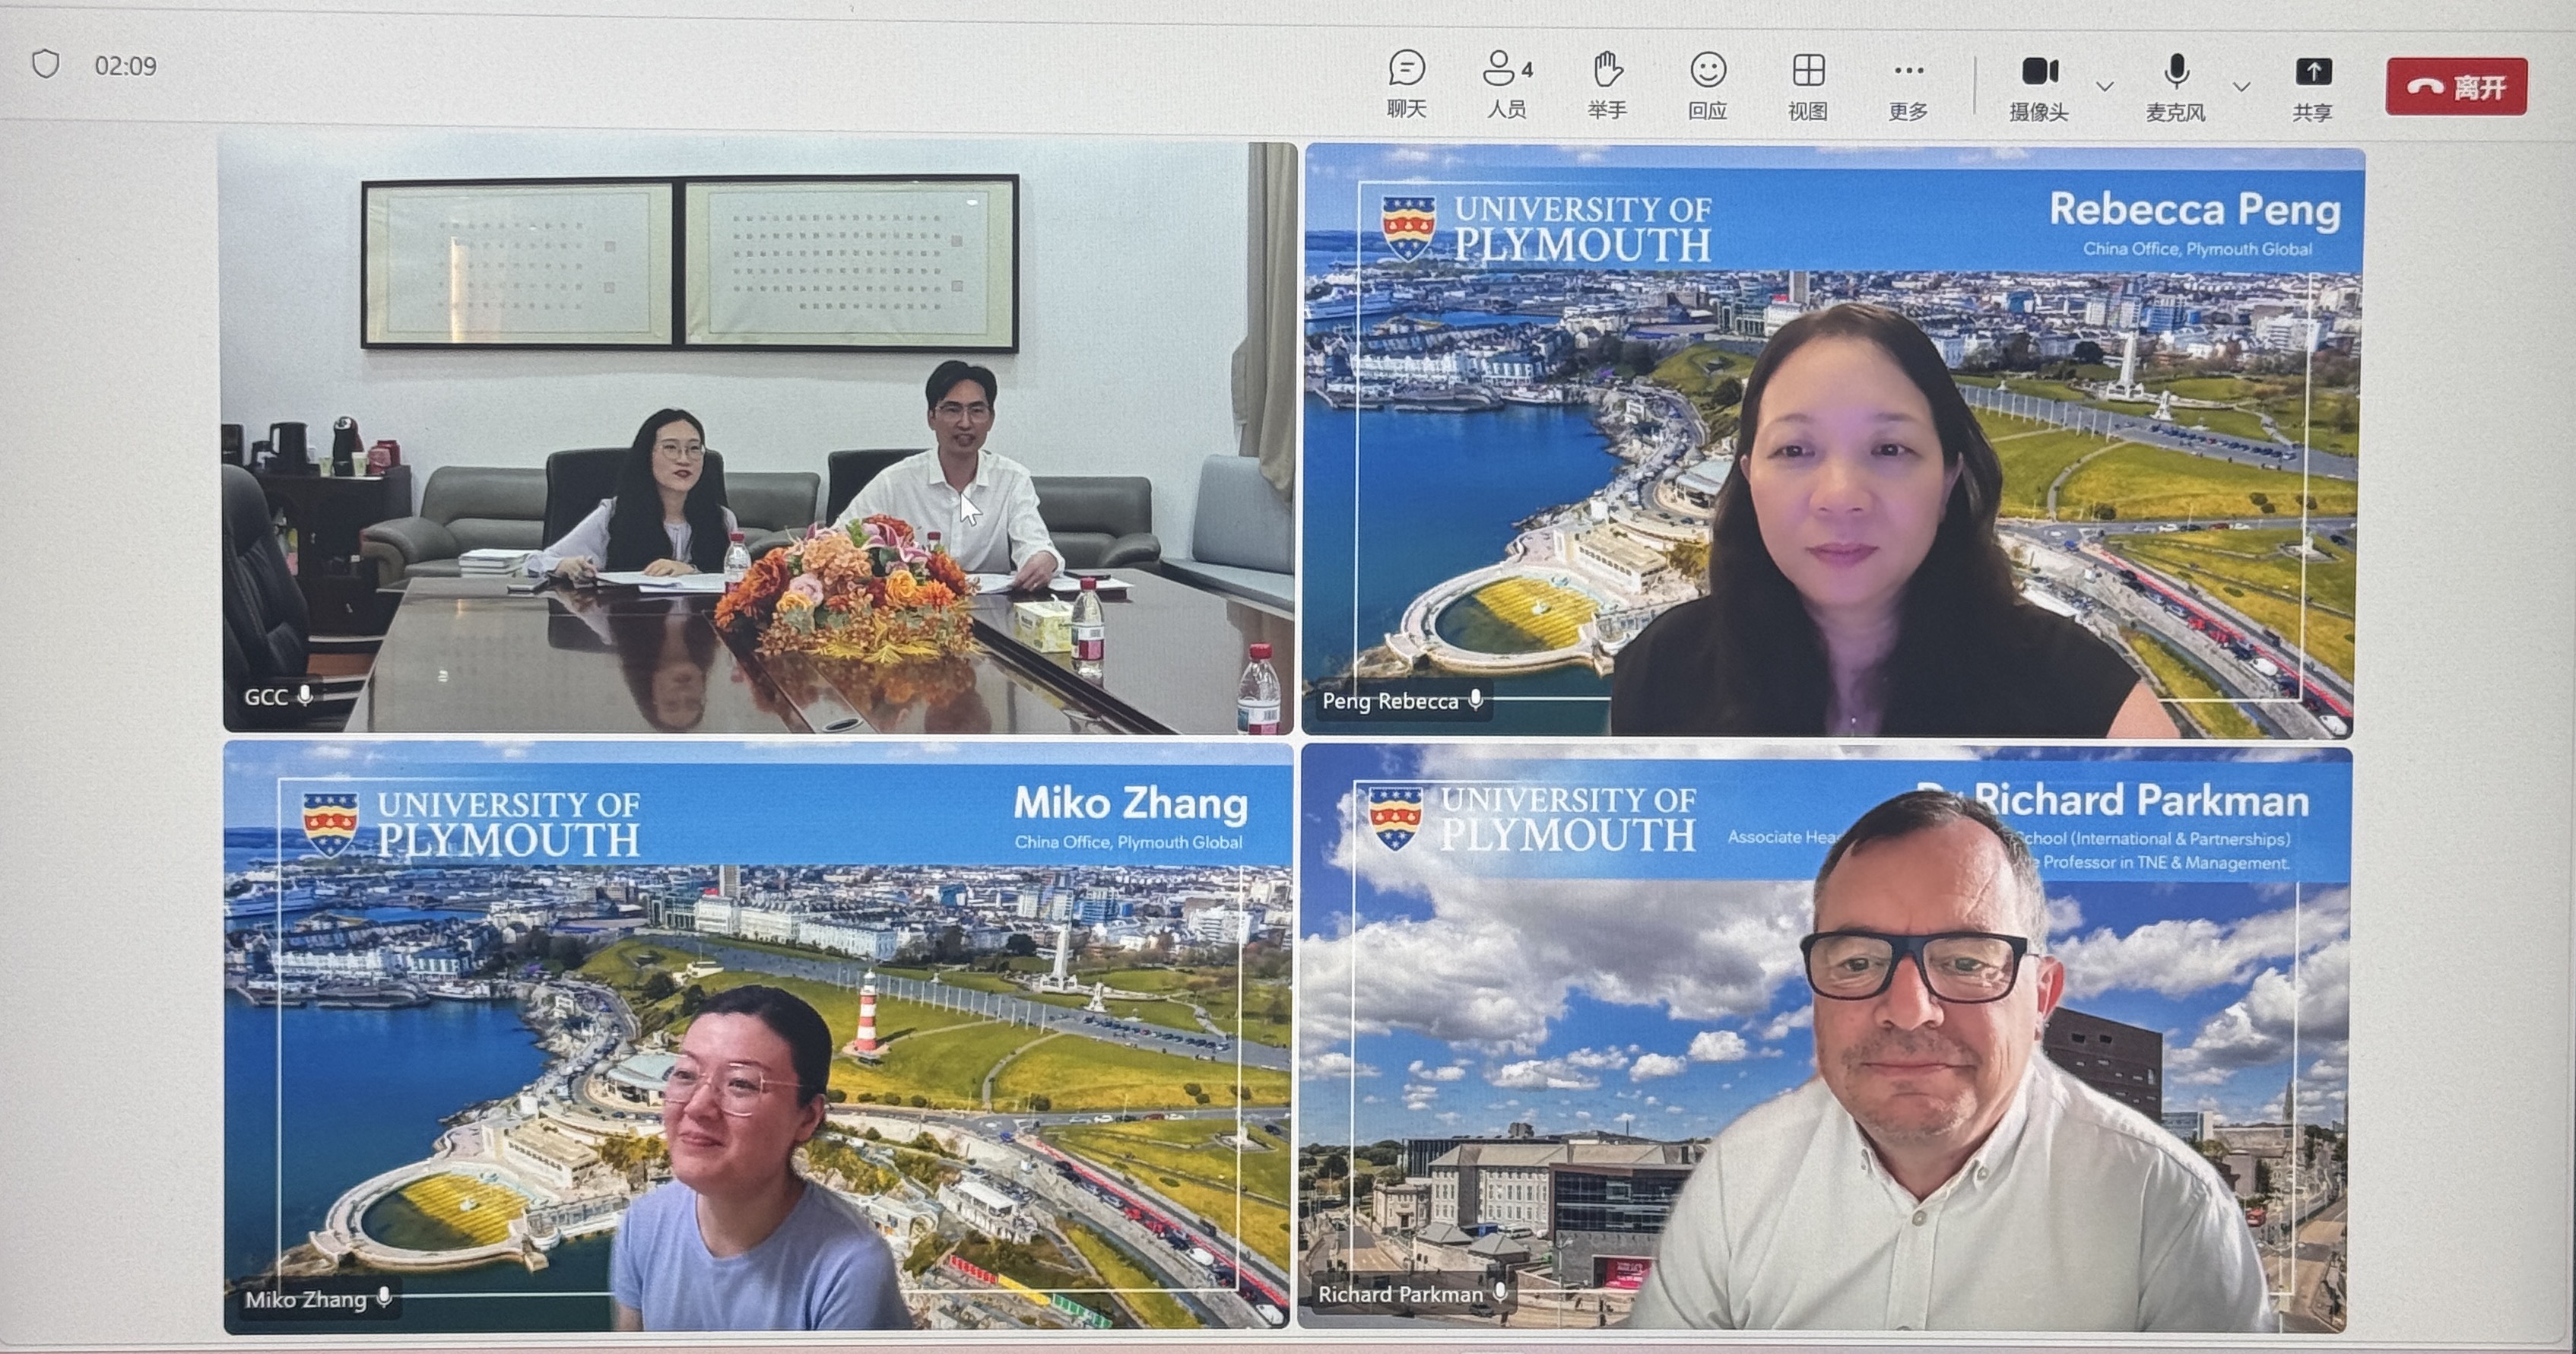Share your screen (共享)
Screen dimensions: 2576x1354
click(x=2313, y=89)
